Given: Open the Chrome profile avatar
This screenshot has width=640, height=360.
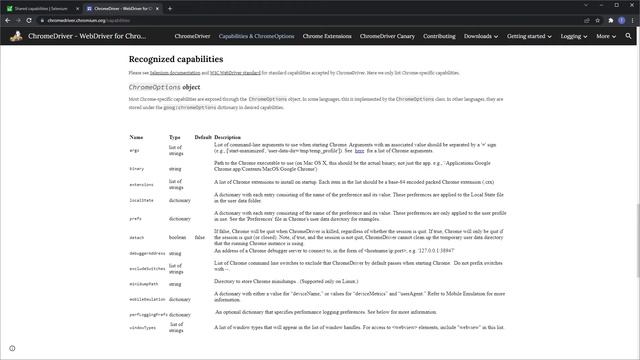Looking at the screenshot, I should coord(621,20).
